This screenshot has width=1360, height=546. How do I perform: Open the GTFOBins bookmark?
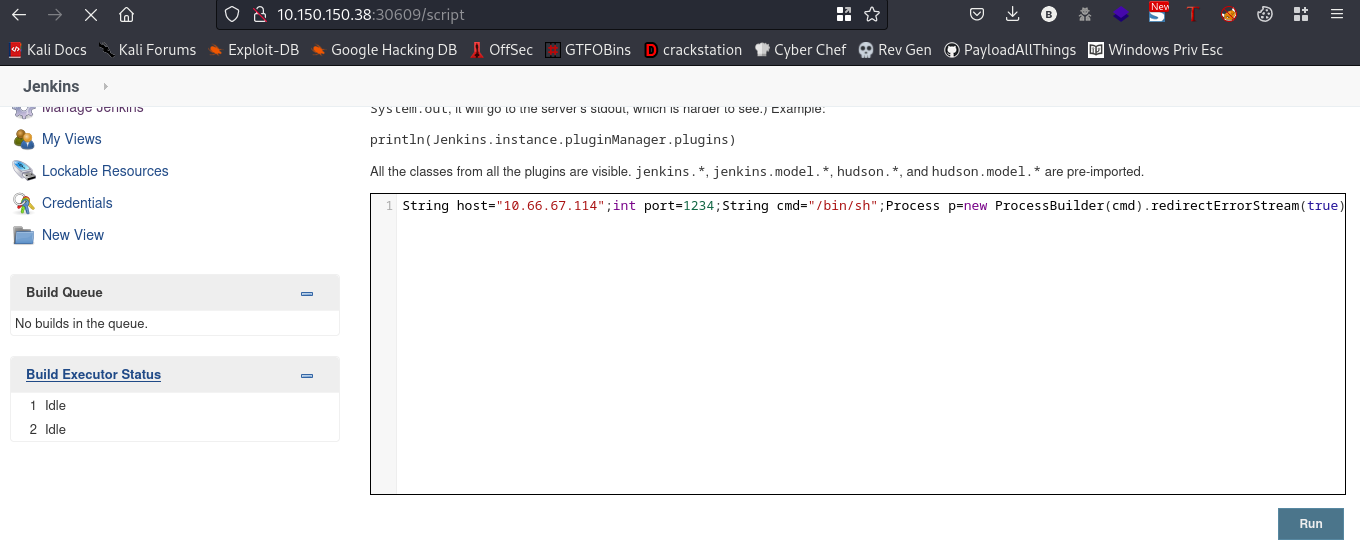coord(588,49)
